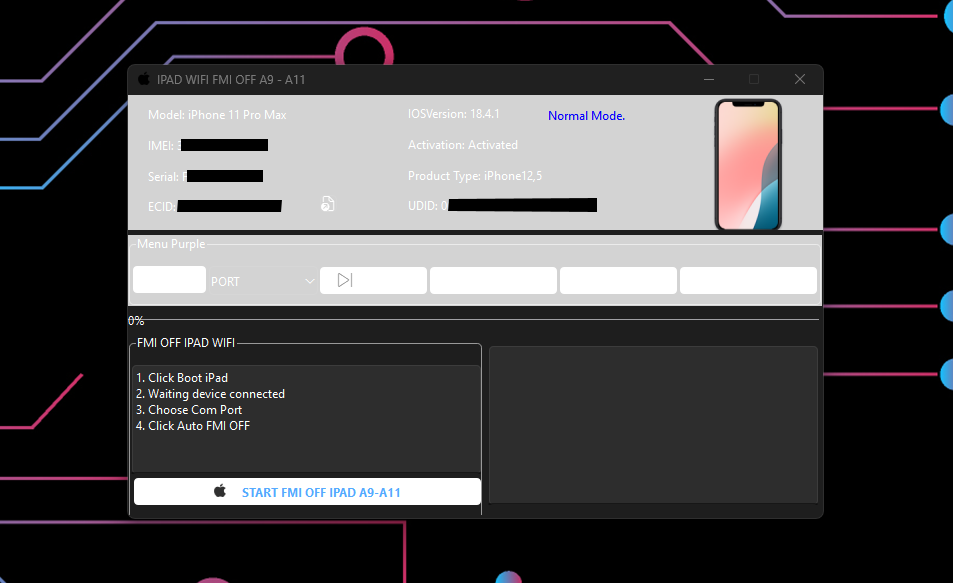Click the '3. Choose Com Port' instruction

pos(188,410)
